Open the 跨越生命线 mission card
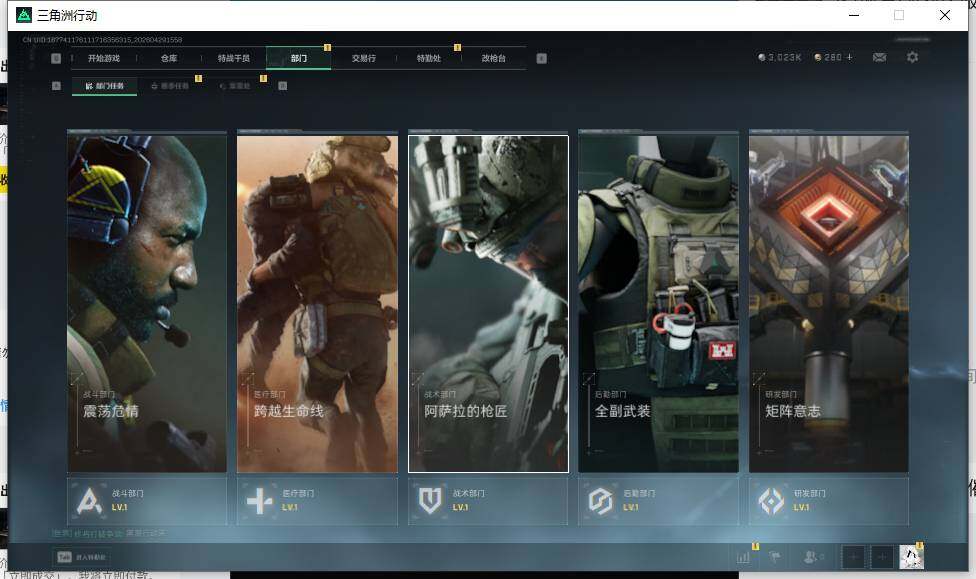The width and height of the screenshot is (976, 579). (317, 303)
